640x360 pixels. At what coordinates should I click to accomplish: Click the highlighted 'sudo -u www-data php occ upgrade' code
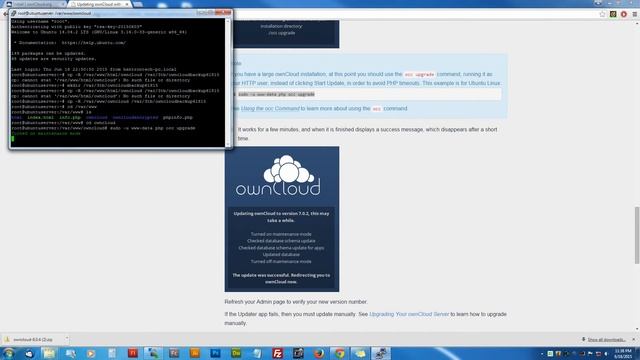pos(276,94)
